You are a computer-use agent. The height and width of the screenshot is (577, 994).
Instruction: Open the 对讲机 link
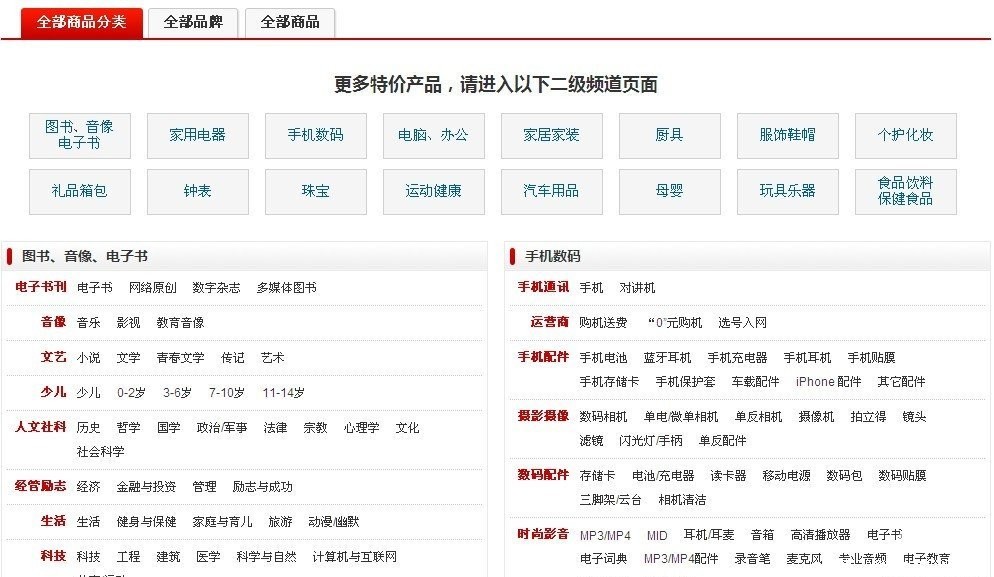[637, 288]
